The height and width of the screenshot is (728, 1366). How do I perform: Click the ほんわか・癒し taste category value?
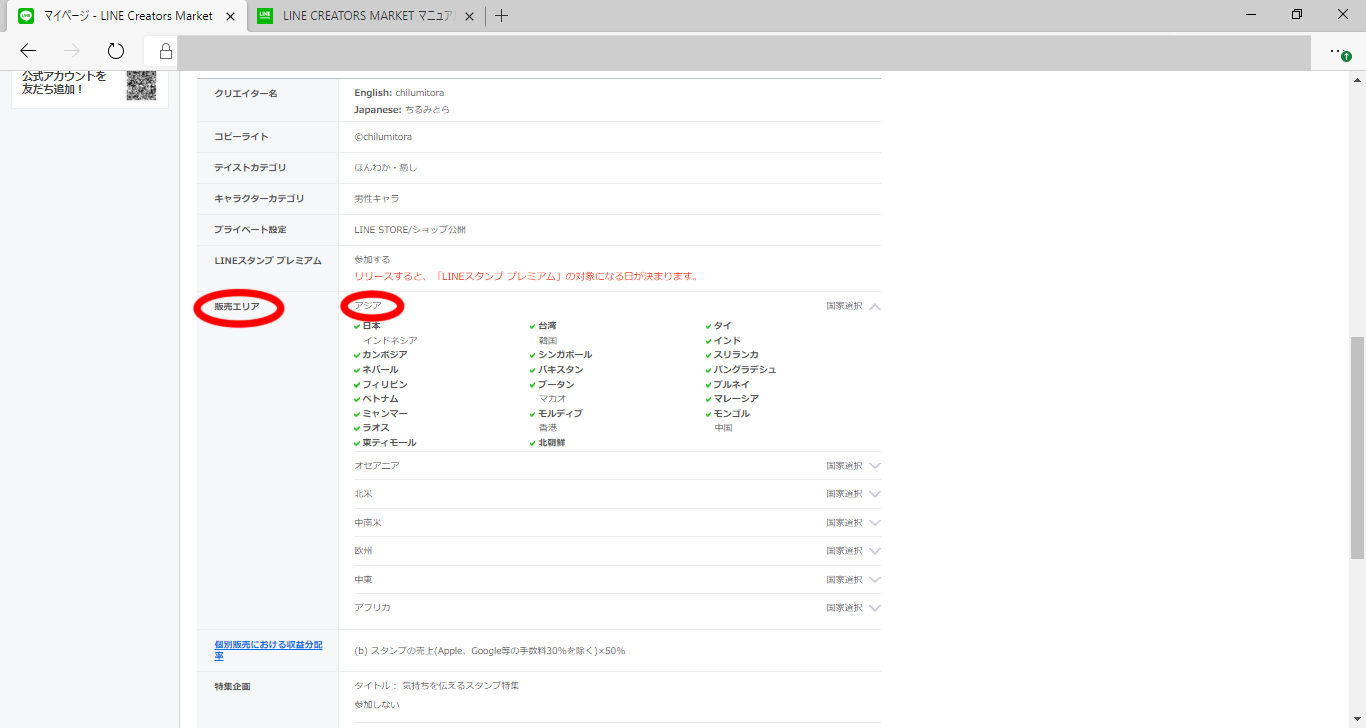coord(386,168)
